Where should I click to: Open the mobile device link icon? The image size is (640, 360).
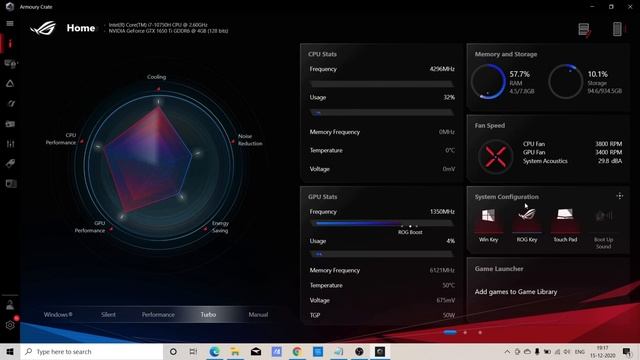pyautogui.click(x=618, y=29)
